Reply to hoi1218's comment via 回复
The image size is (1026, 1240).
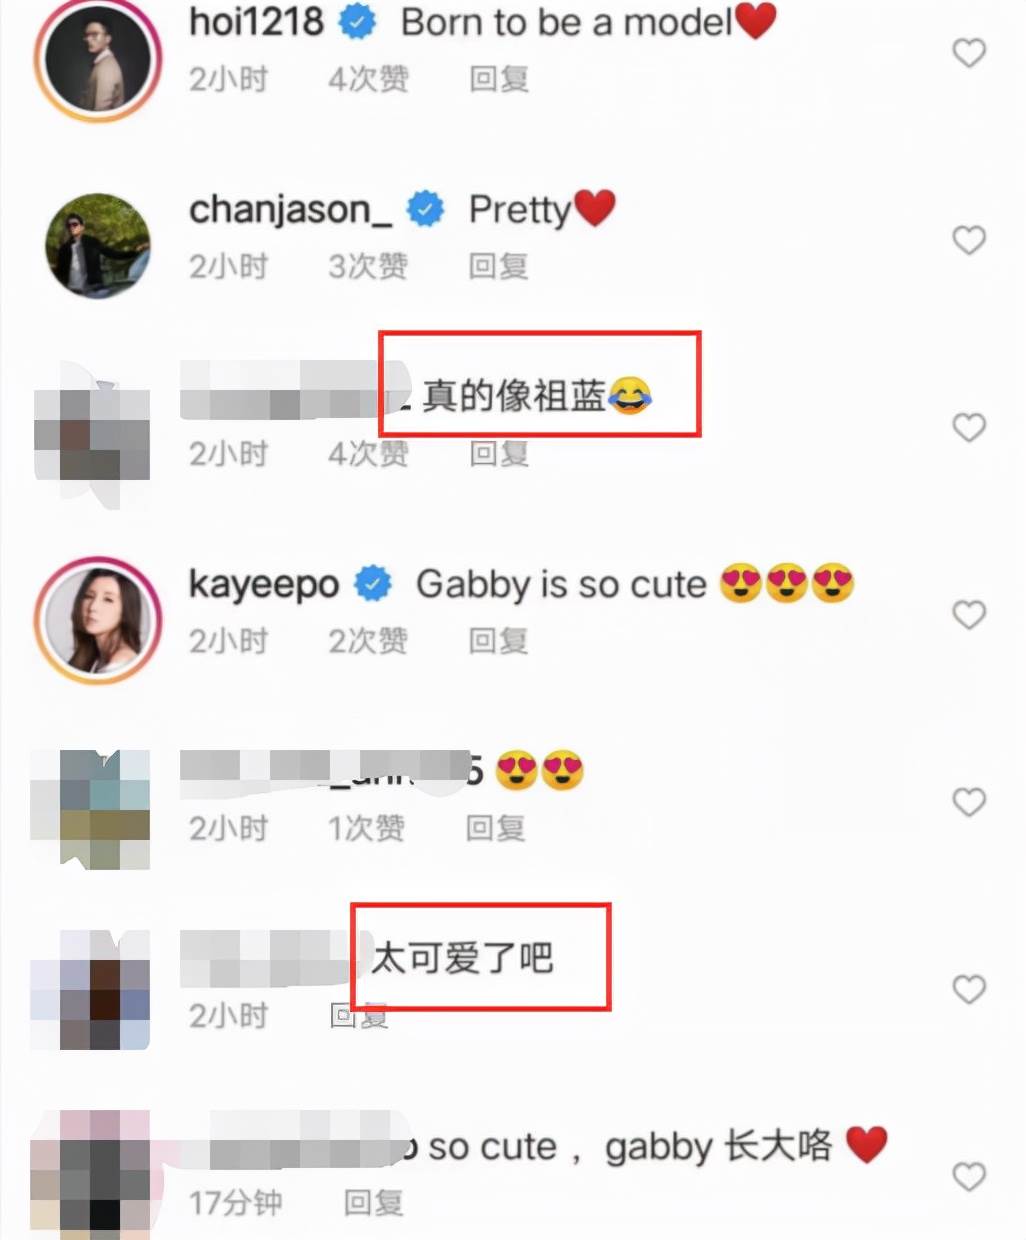point(499,79)
